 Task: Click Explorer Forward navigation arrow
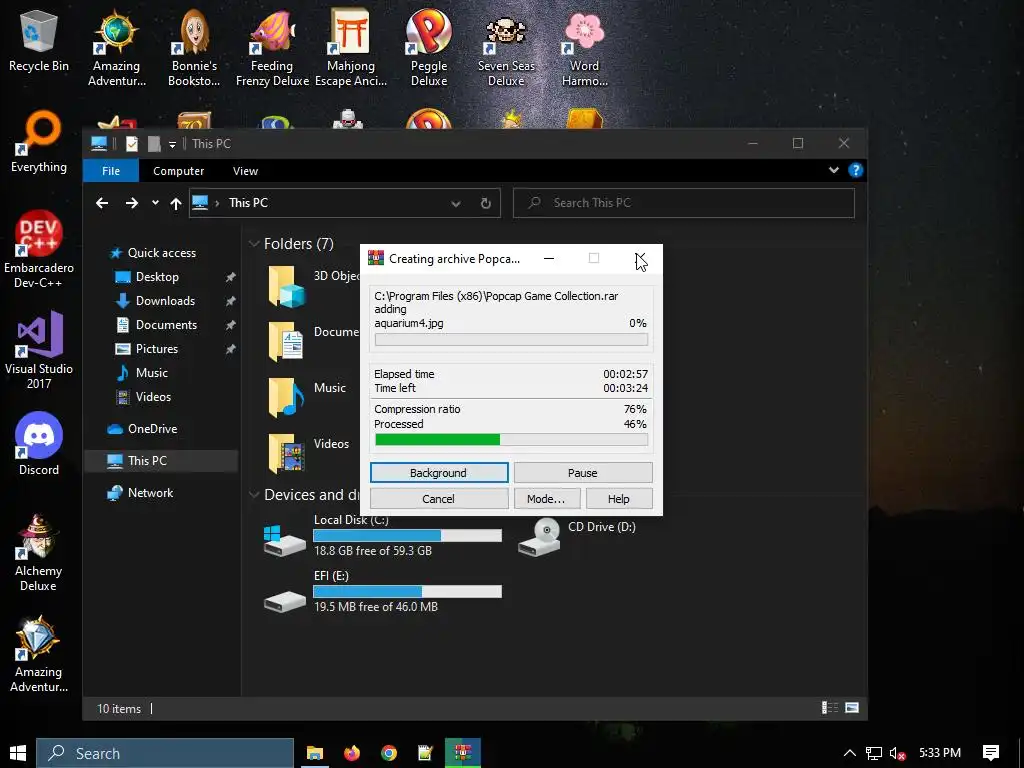click(x=132, y=203)
